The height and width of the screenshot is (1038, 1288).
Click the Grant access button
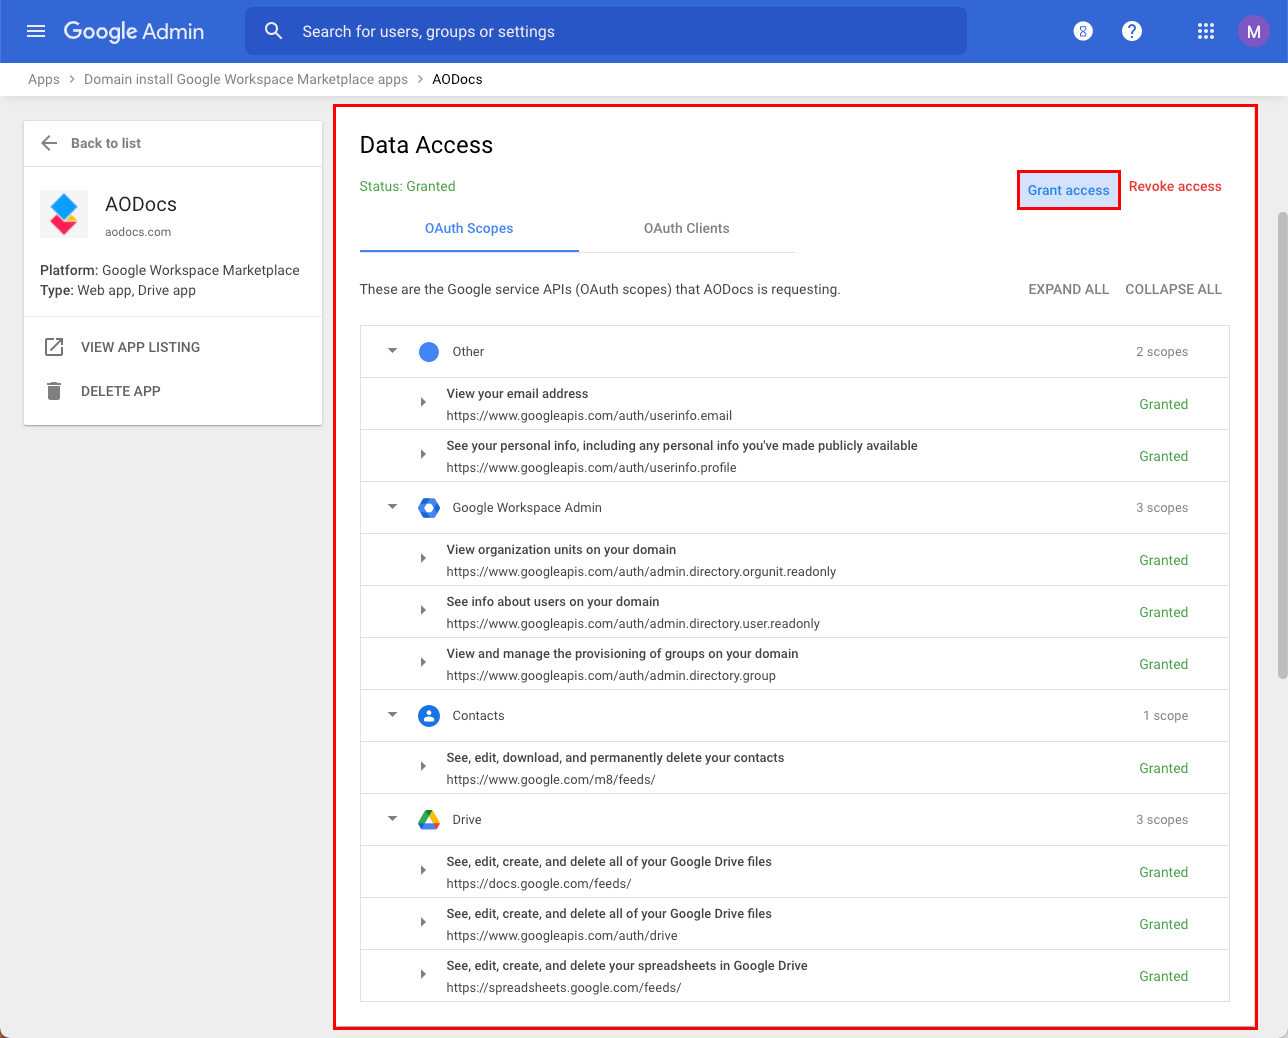click(x=1068, y=190)
